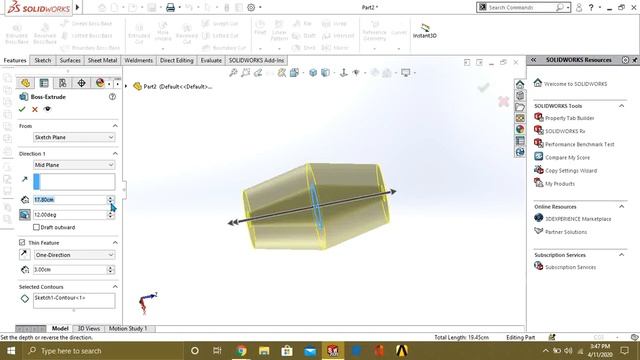Screen dimensions: 640x360
Task: Click Zoom to Area icon
Action: pyautogui.click(x=245, y=73)
